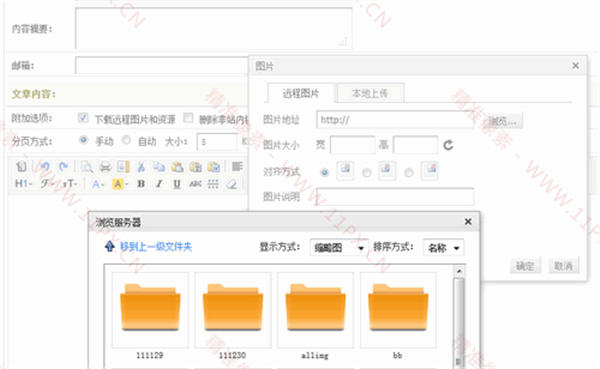Open H1 heading format dropdown
The height and width of the screenshot is (369, 600).
pos(23,184)
